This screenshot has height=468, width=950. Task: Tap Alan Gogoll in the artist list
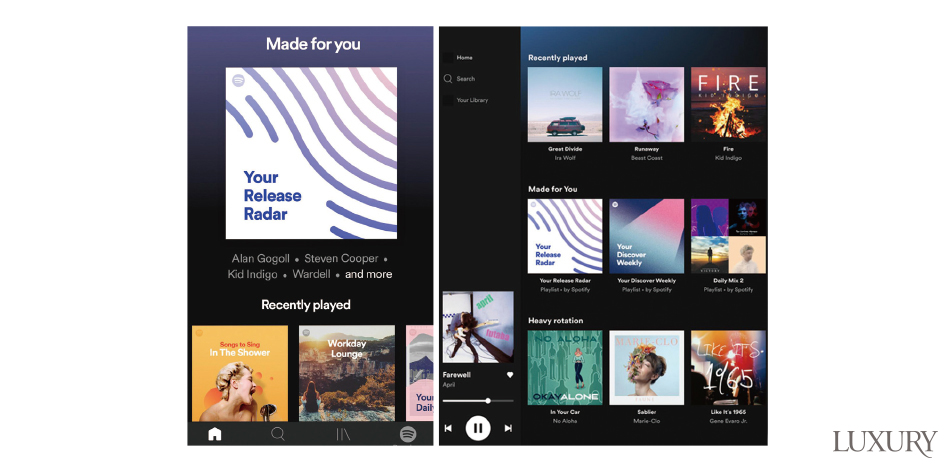point(261,259)
